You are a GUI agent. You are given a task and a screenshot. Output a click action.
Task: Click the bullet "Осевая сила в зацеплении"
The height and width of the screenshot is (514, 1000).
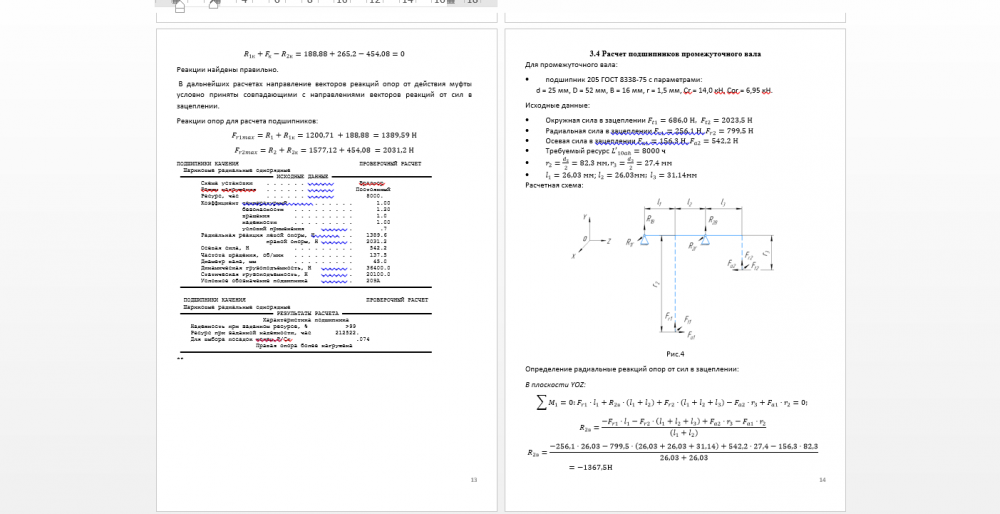point(631,141)
